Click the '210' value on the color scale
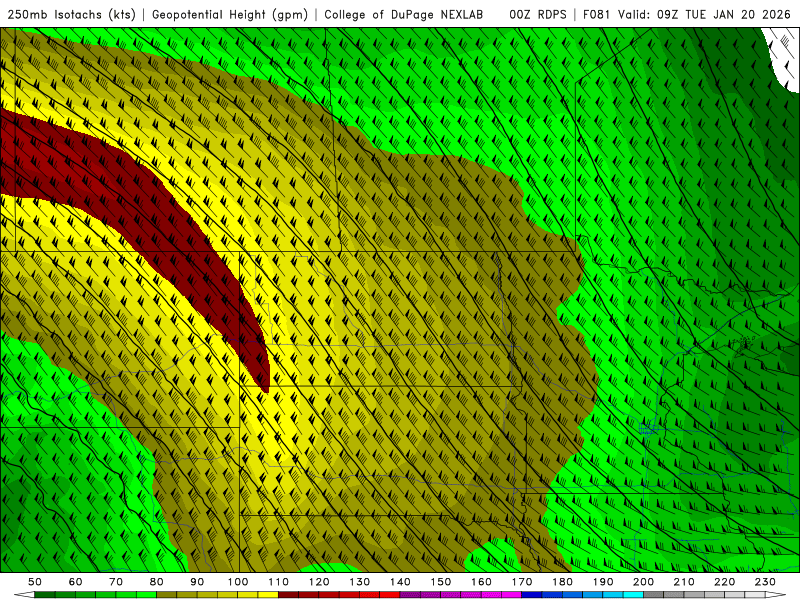 [684, 582]
